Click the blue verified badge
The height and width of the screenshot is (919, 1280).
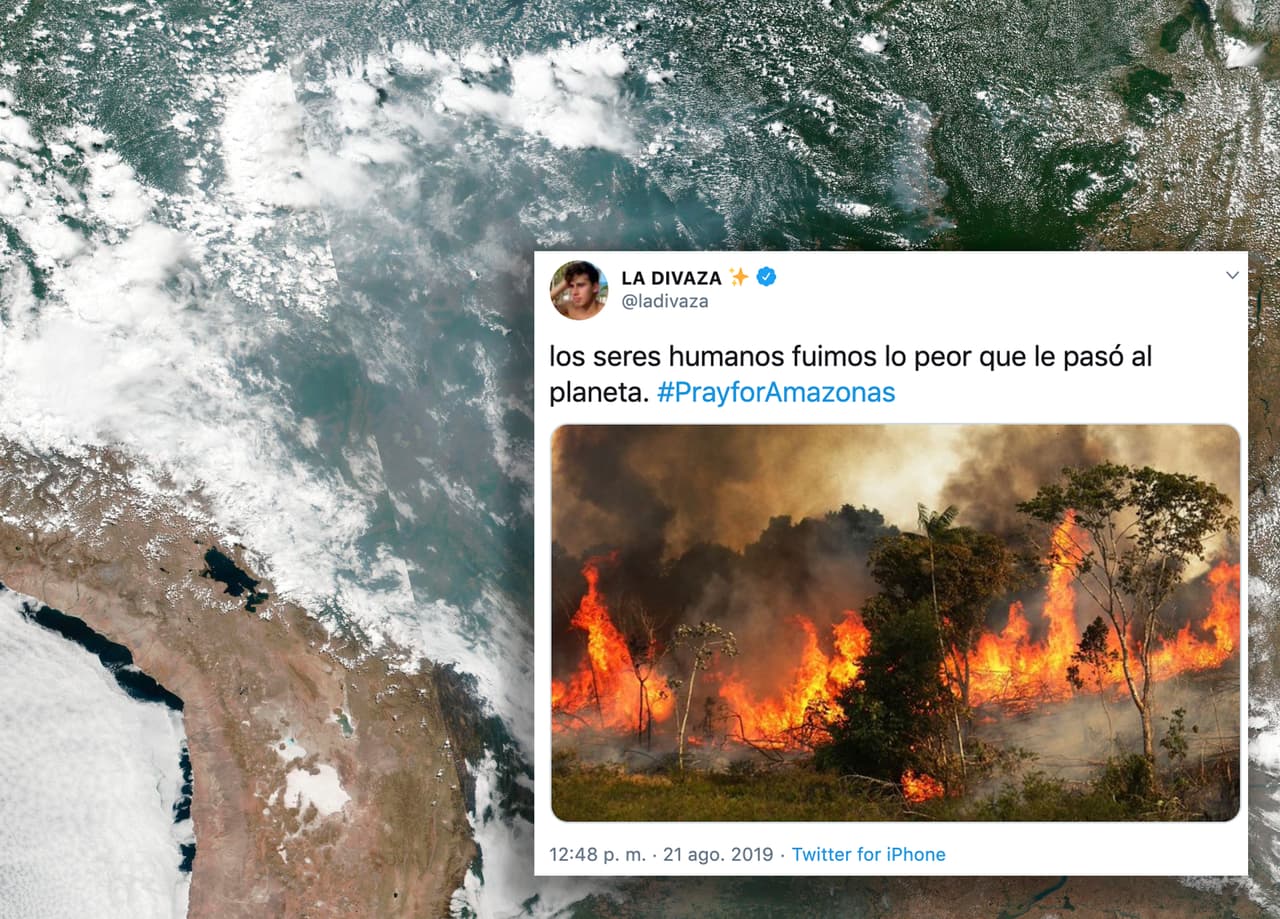click(x=766, y=277)
